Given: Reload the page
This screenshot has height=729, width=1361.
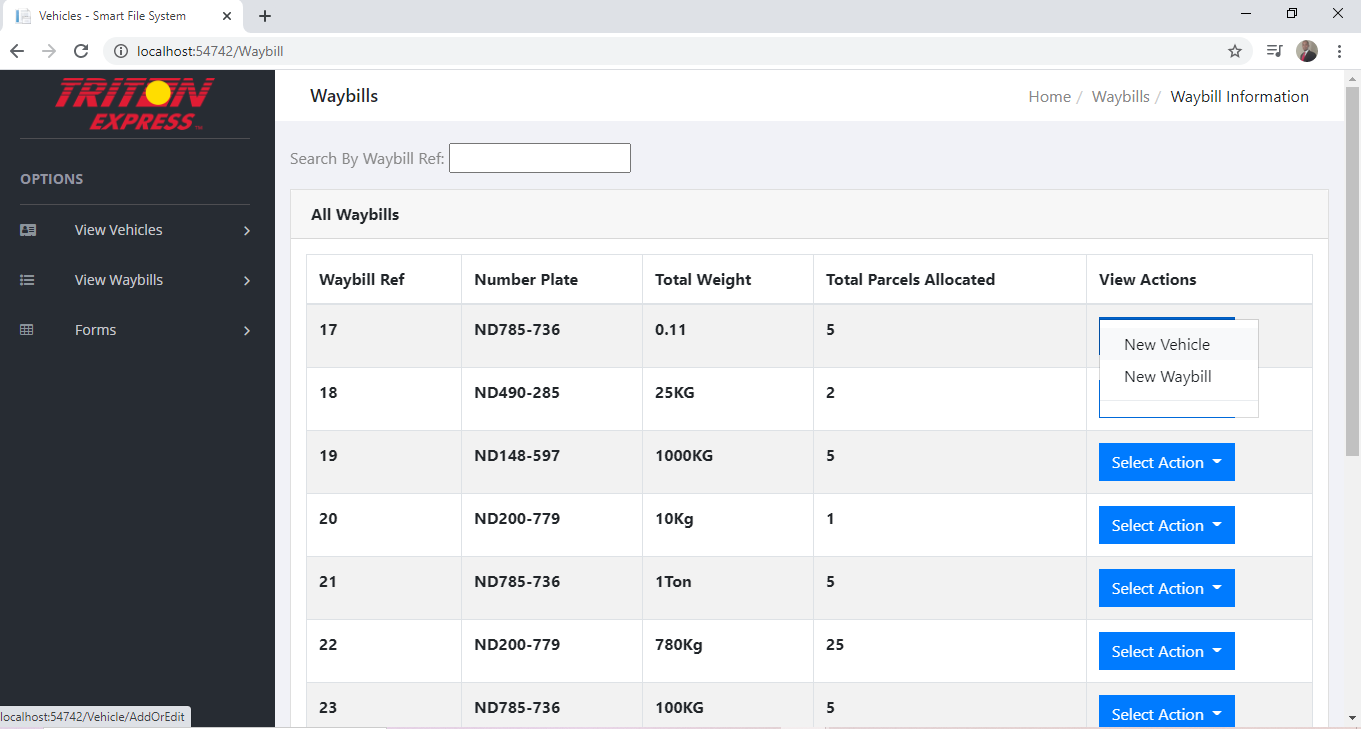Looking at the screenshot, I should [82, 51].
